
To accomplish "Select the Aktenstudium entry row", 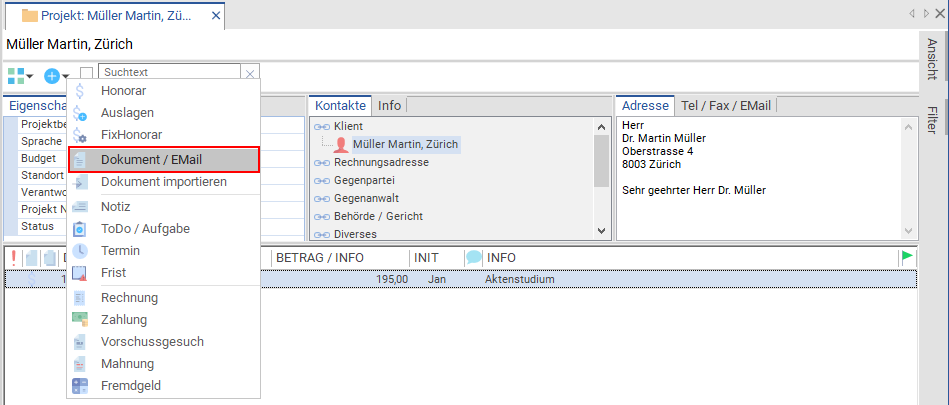I will [461, 279].
